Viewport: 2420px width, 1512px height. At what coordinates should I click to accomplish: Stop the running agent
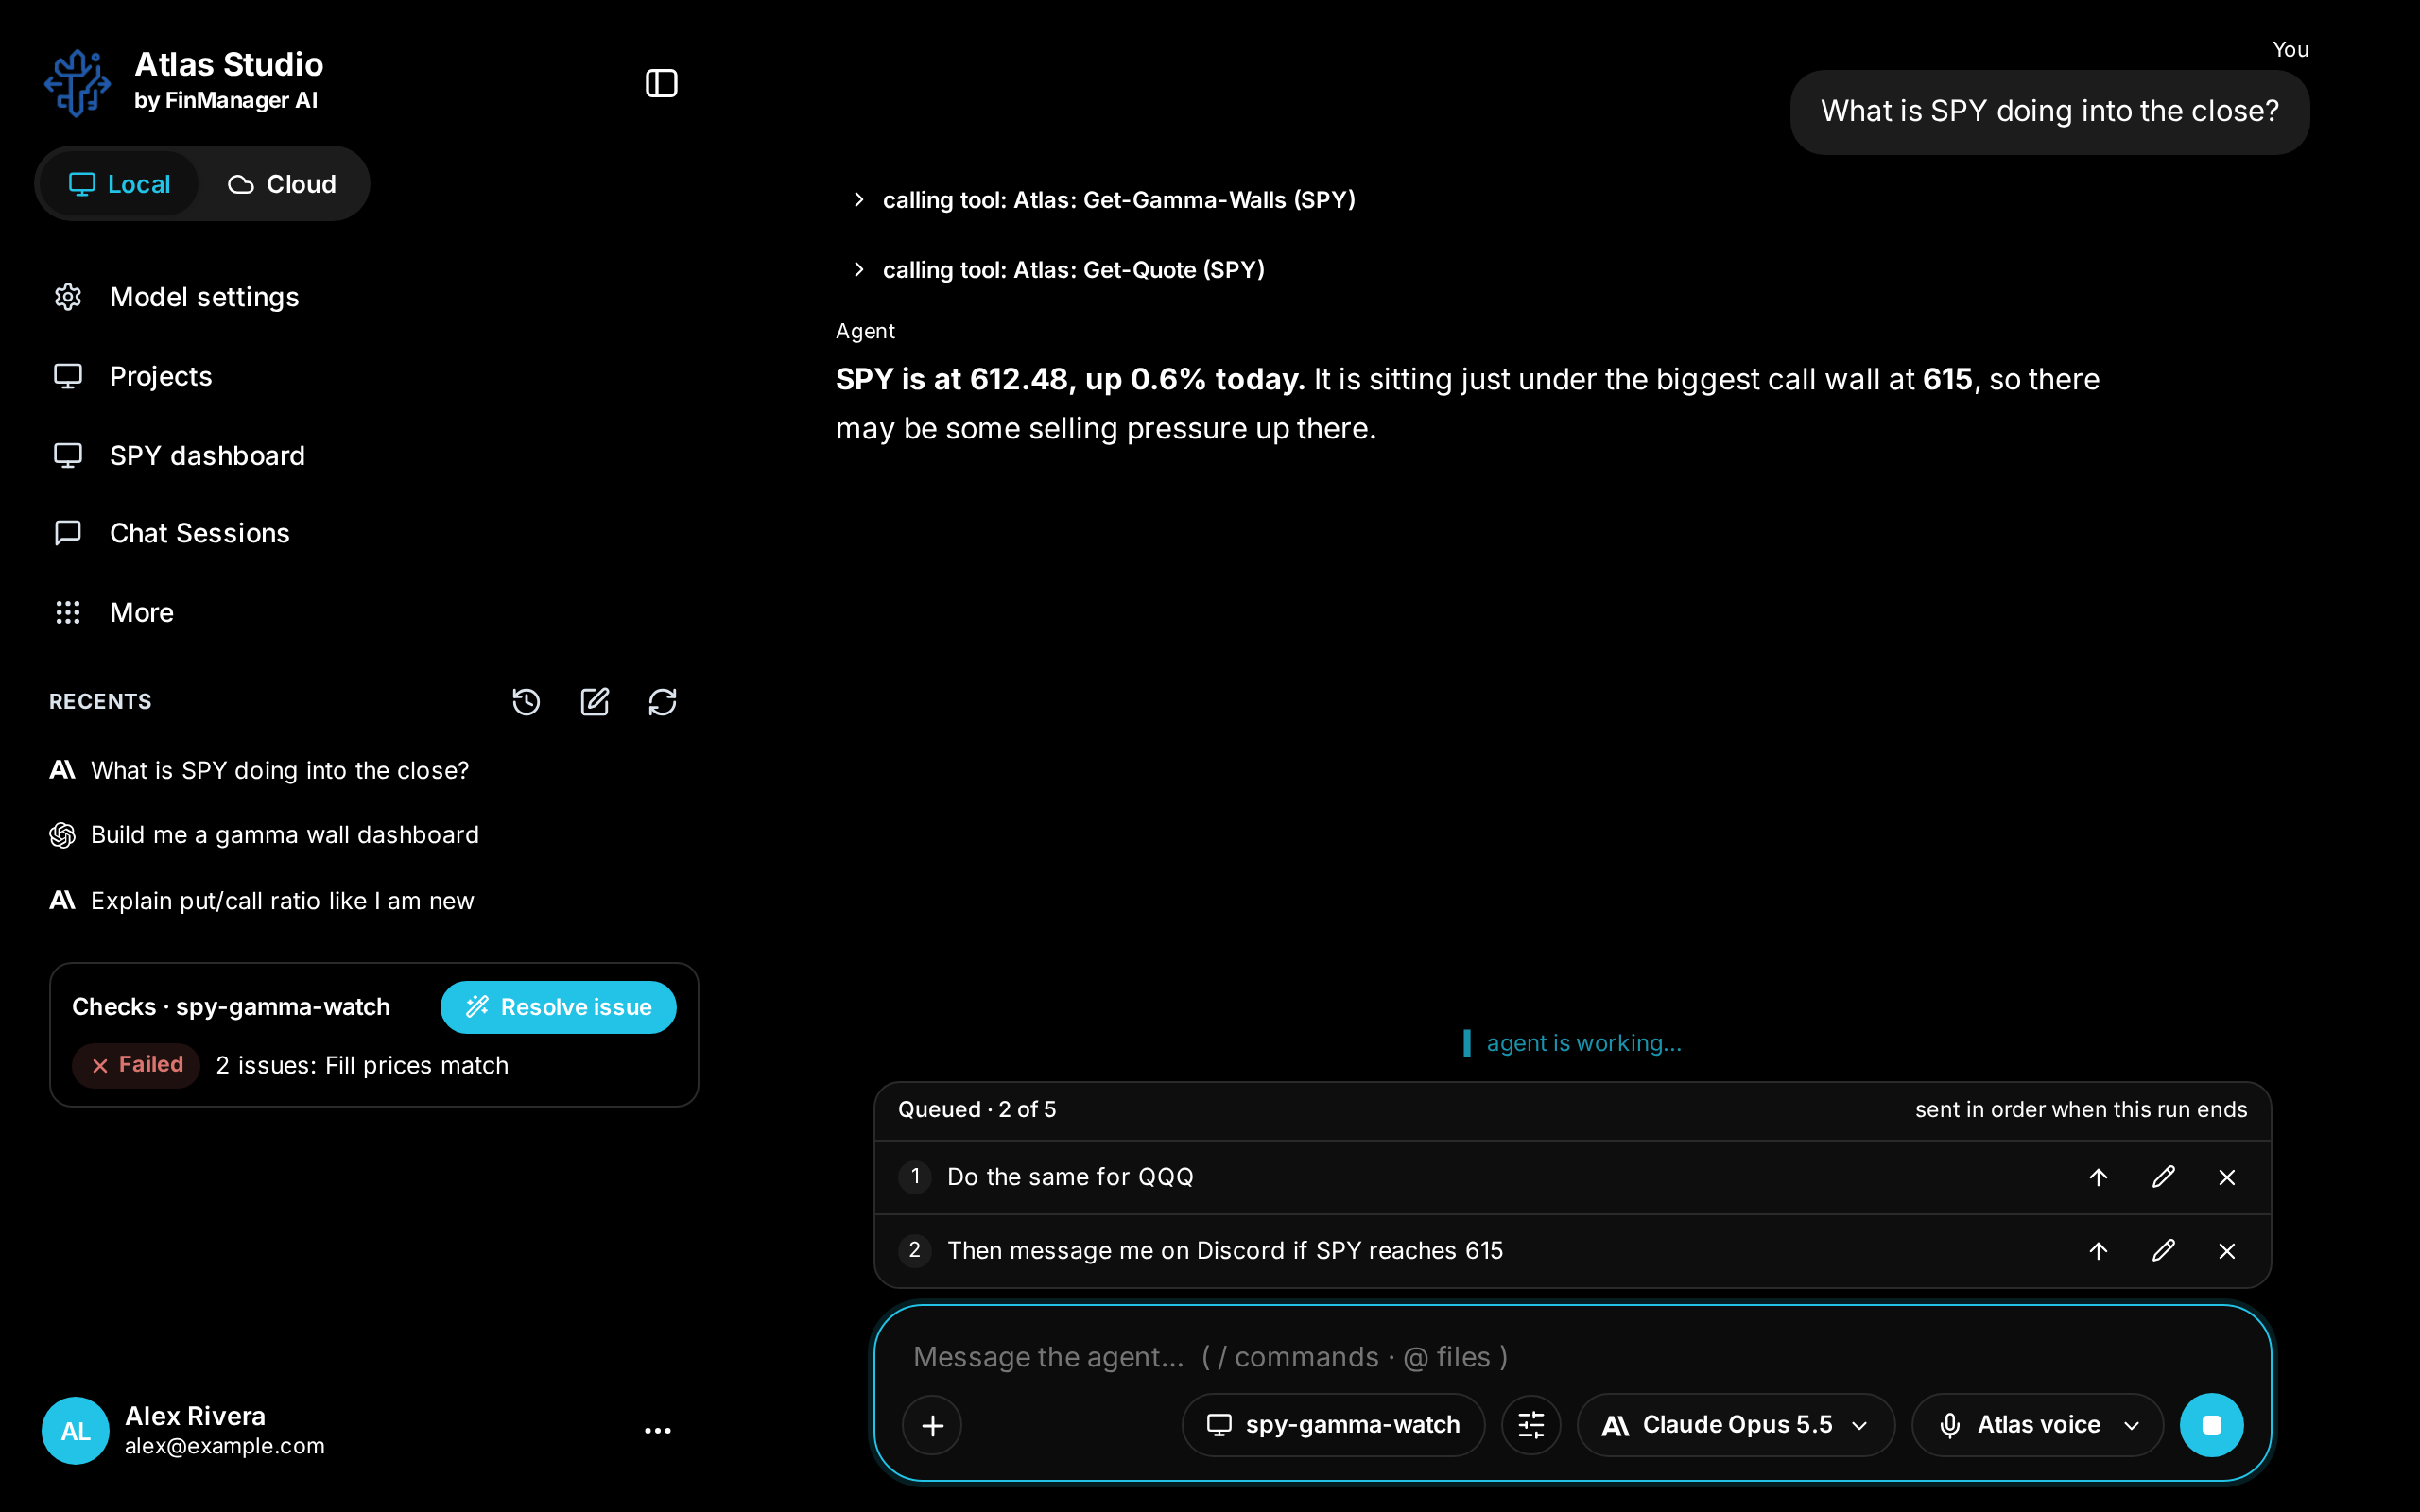[2211, 1425]
